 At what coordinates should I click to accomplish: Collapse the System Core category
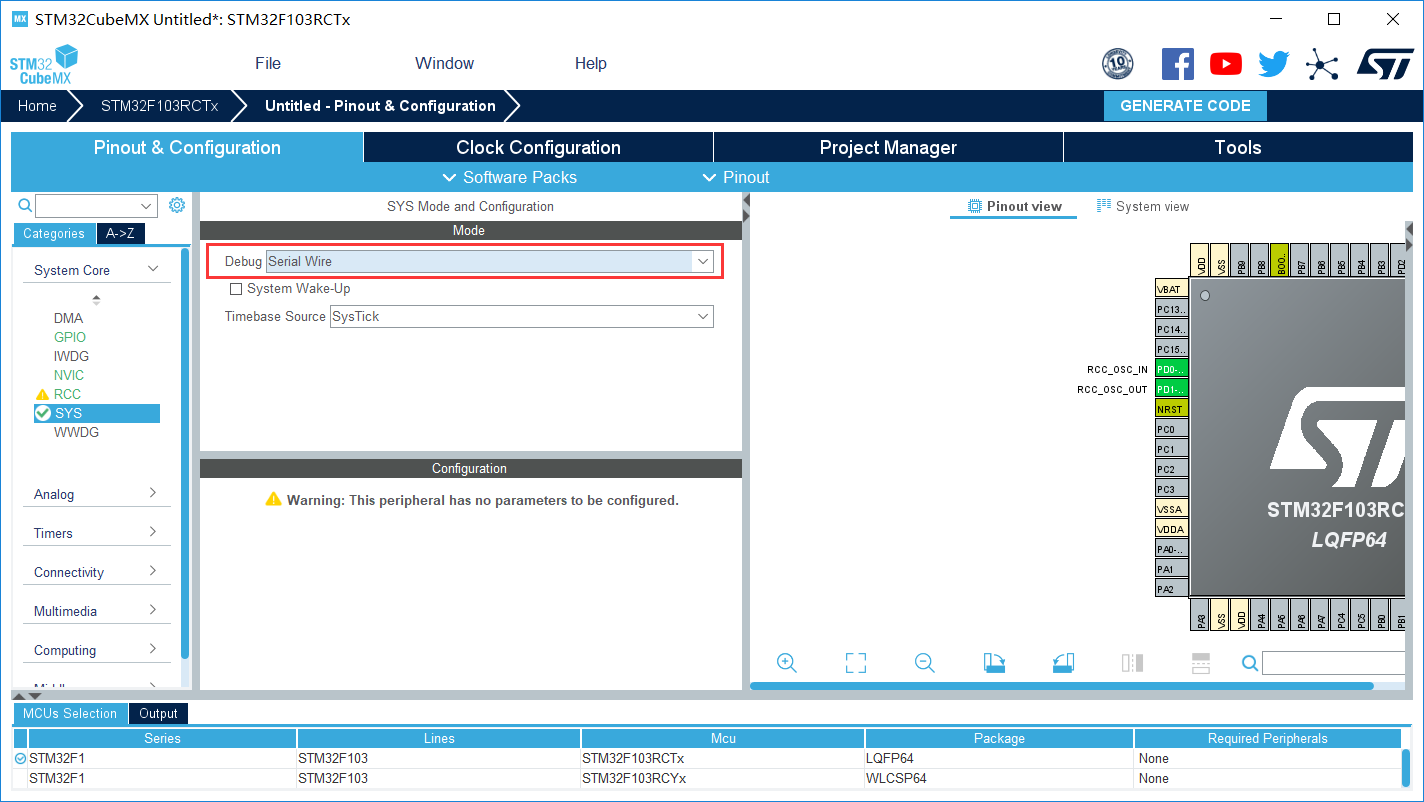[x=153, y=269]
